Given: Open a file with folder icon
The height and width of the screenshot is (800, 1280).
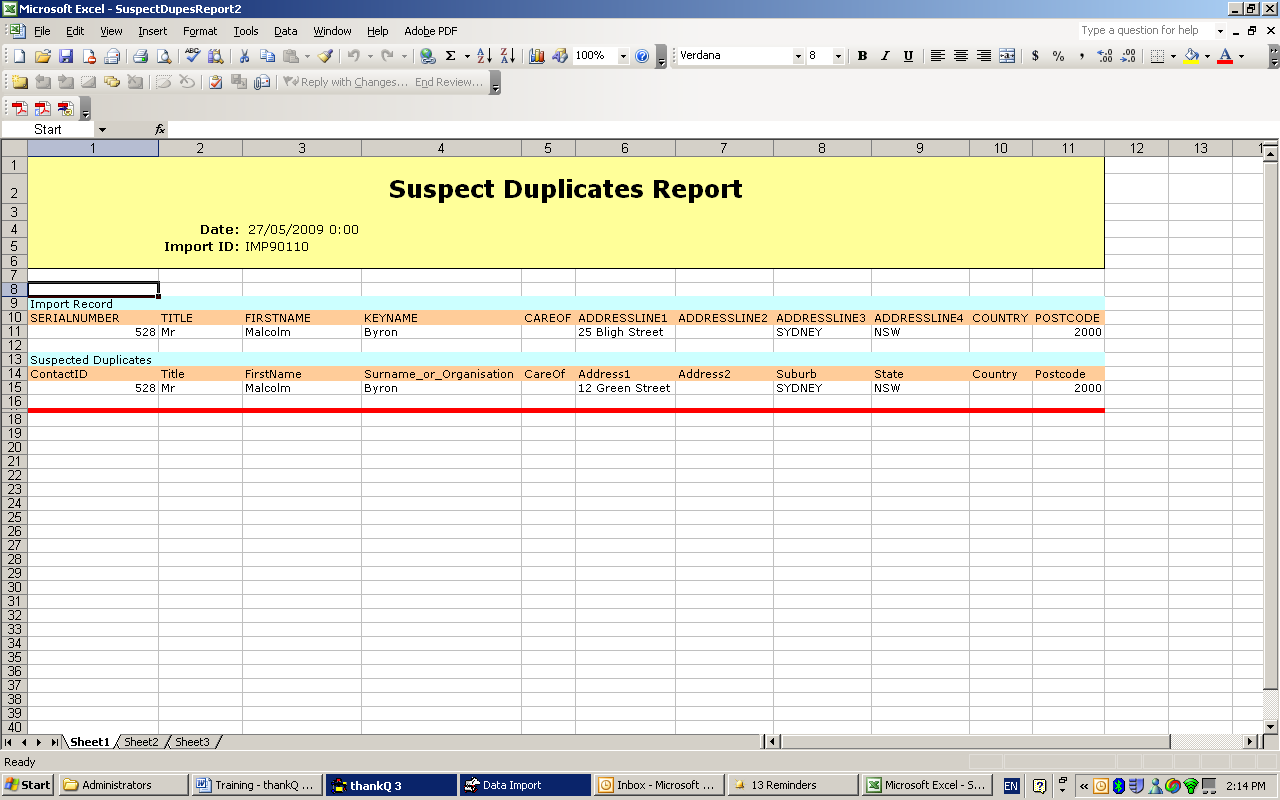Looking at the screenshot, I should click(43, 56).
